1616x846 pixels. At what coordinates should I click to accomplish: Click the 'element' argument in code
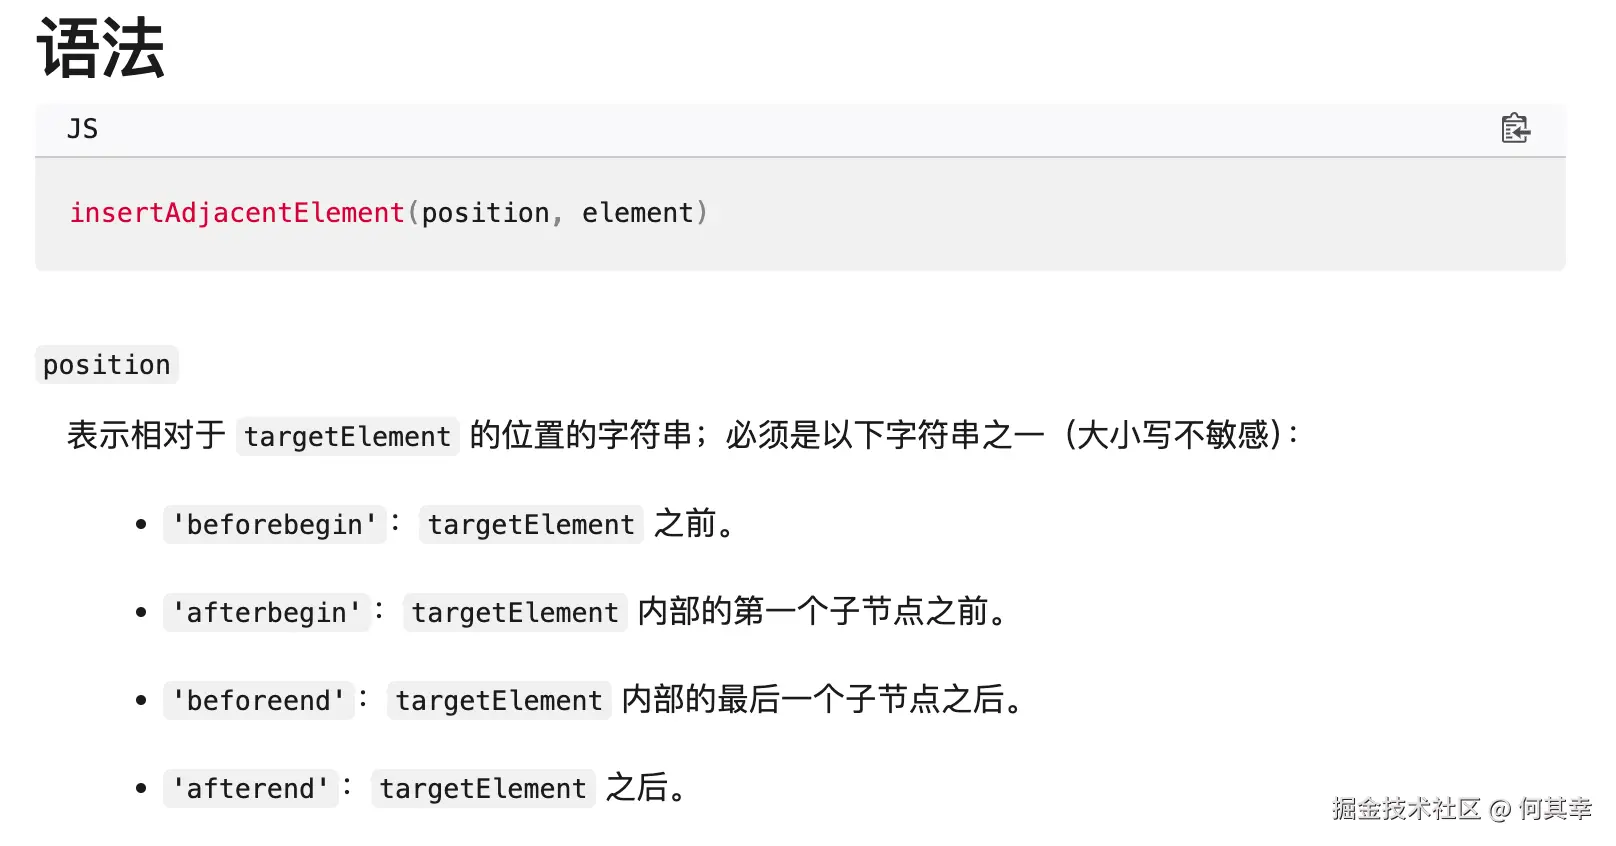pyautogui.click(x=638, y=213)
